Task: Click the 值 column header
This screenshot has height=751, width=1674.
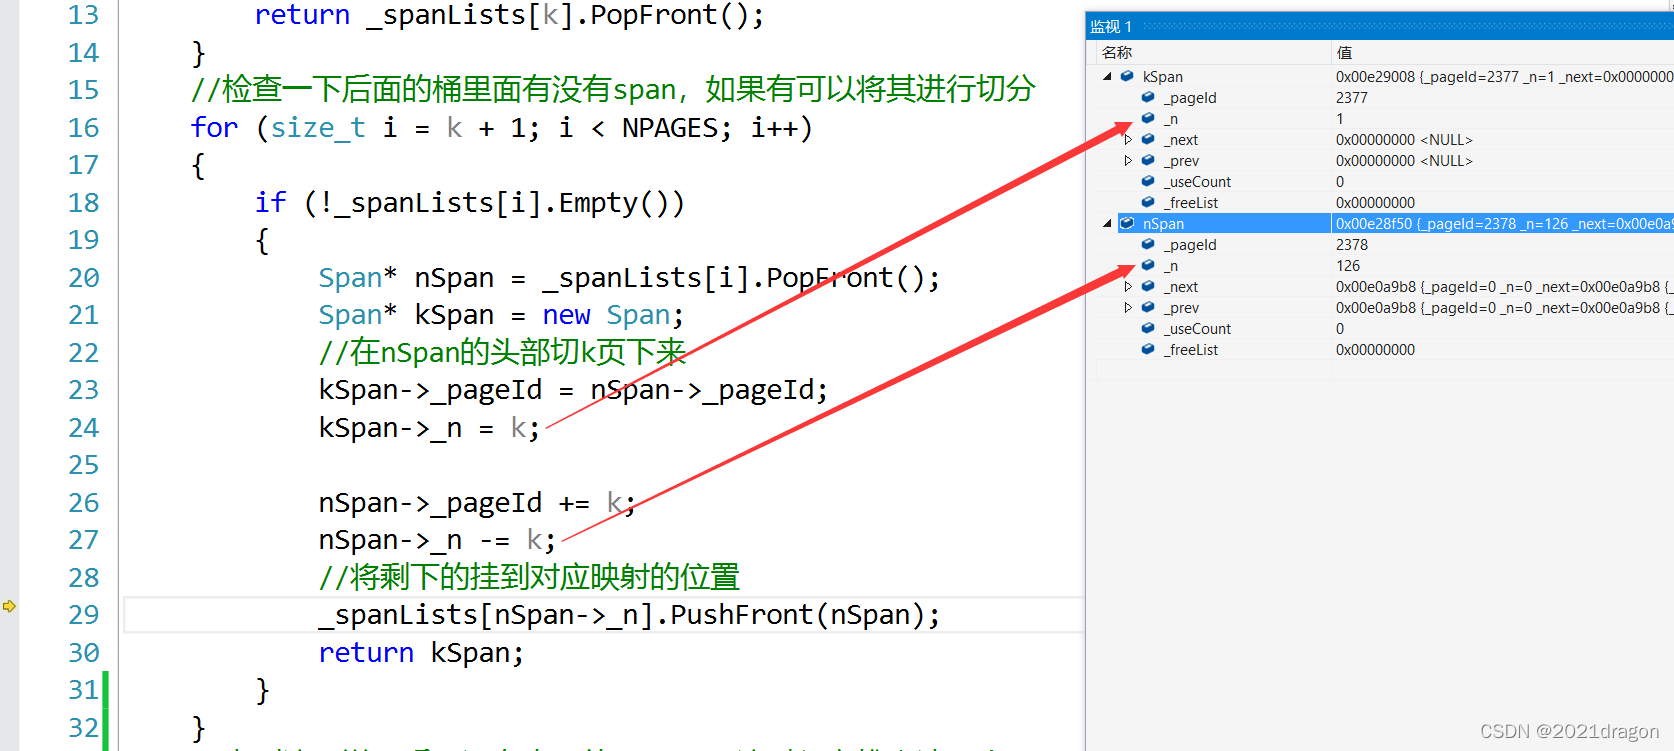Action: (x=1344, y=52)
